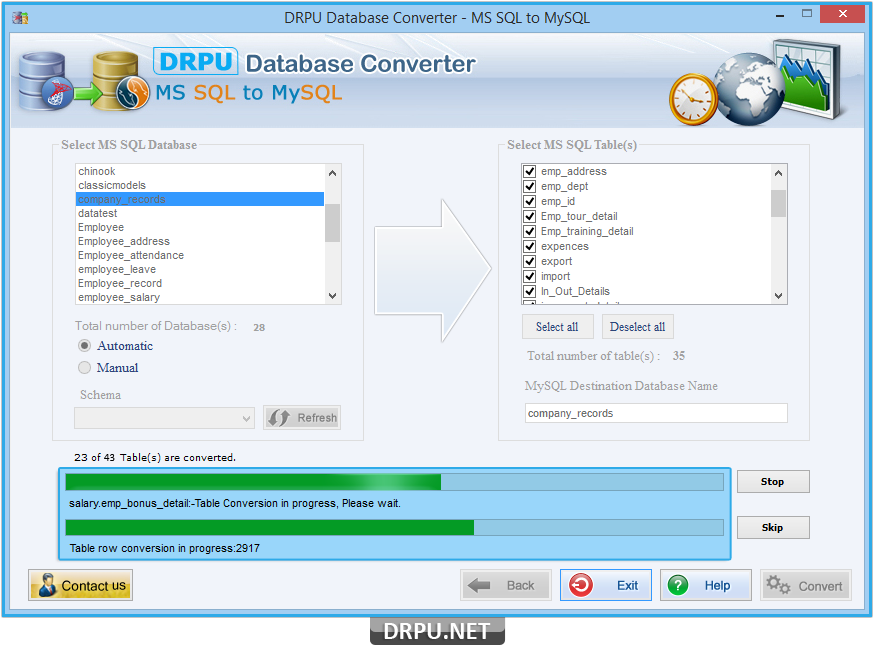Click the table row conversion progress bar
Viewport: 874px width, 645px height.
click(x=395, y=527)
